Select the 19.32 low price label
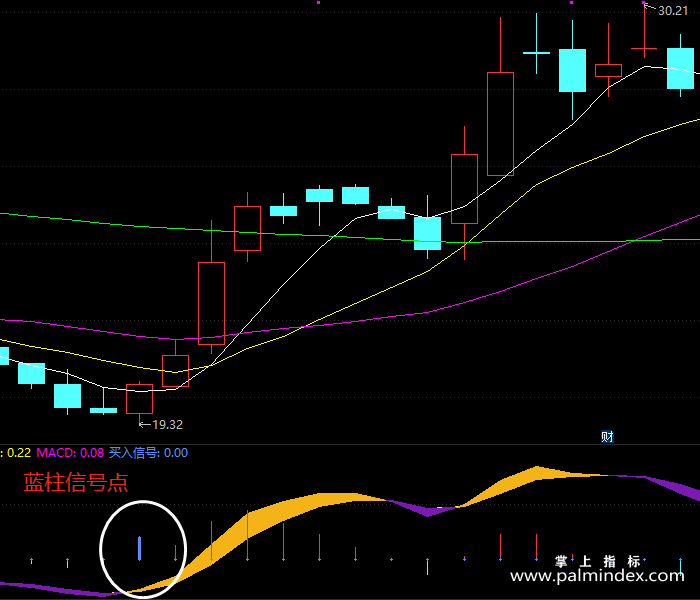This screenshot has width=700, height=600. pos(167,425)
